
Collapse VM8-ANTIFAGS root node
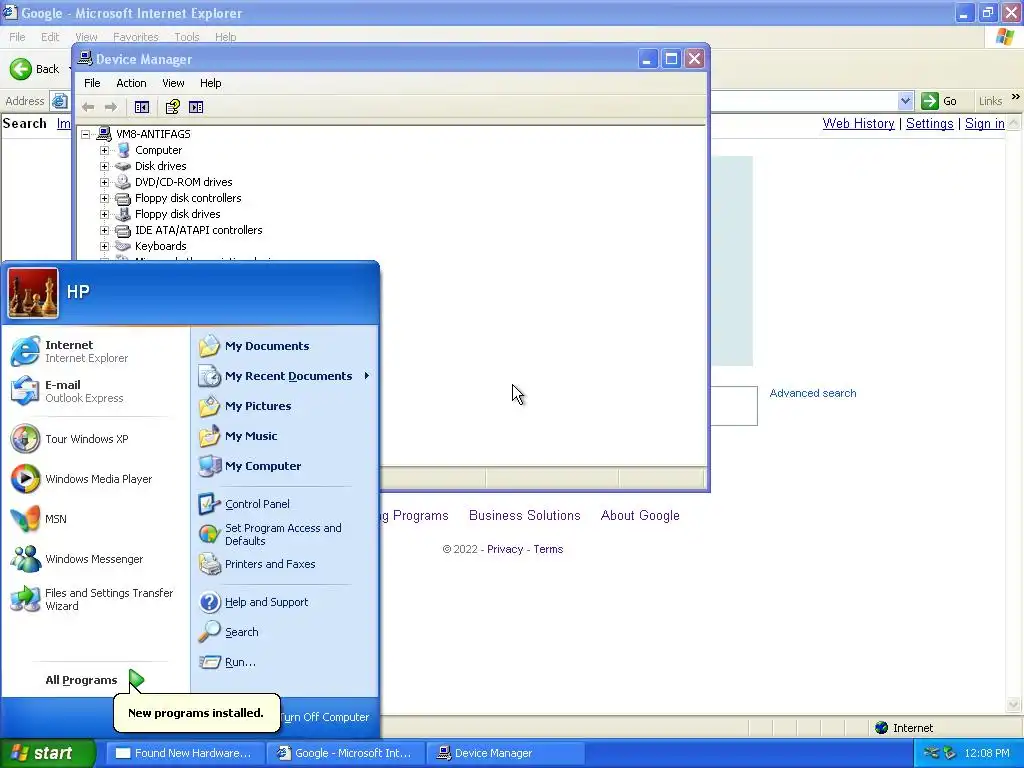coord(86,135)
